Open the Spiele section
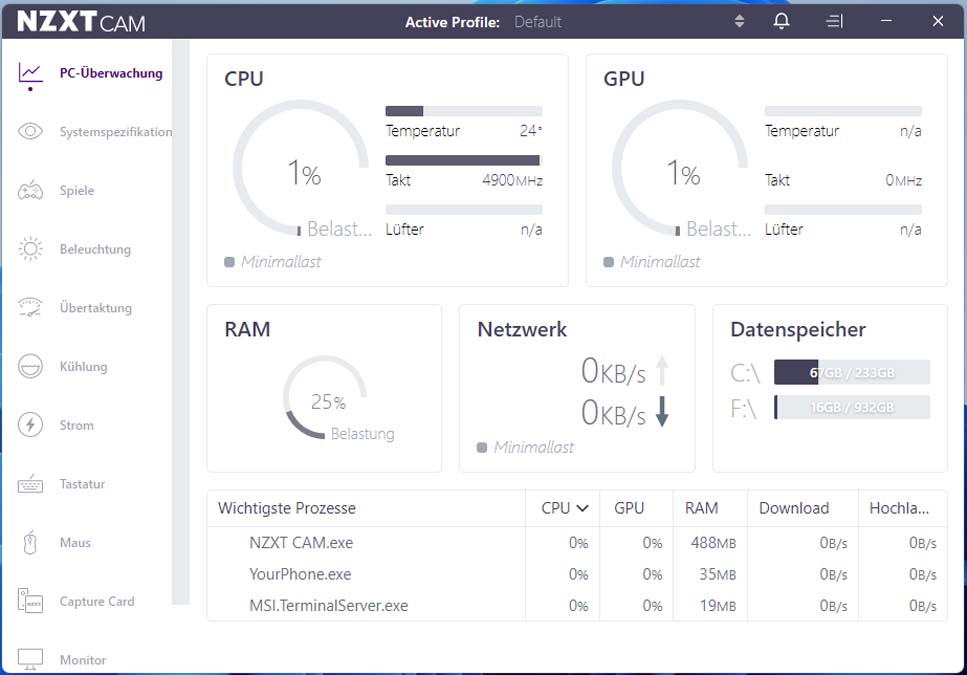967x675 pixels. (x=77, y=190)
